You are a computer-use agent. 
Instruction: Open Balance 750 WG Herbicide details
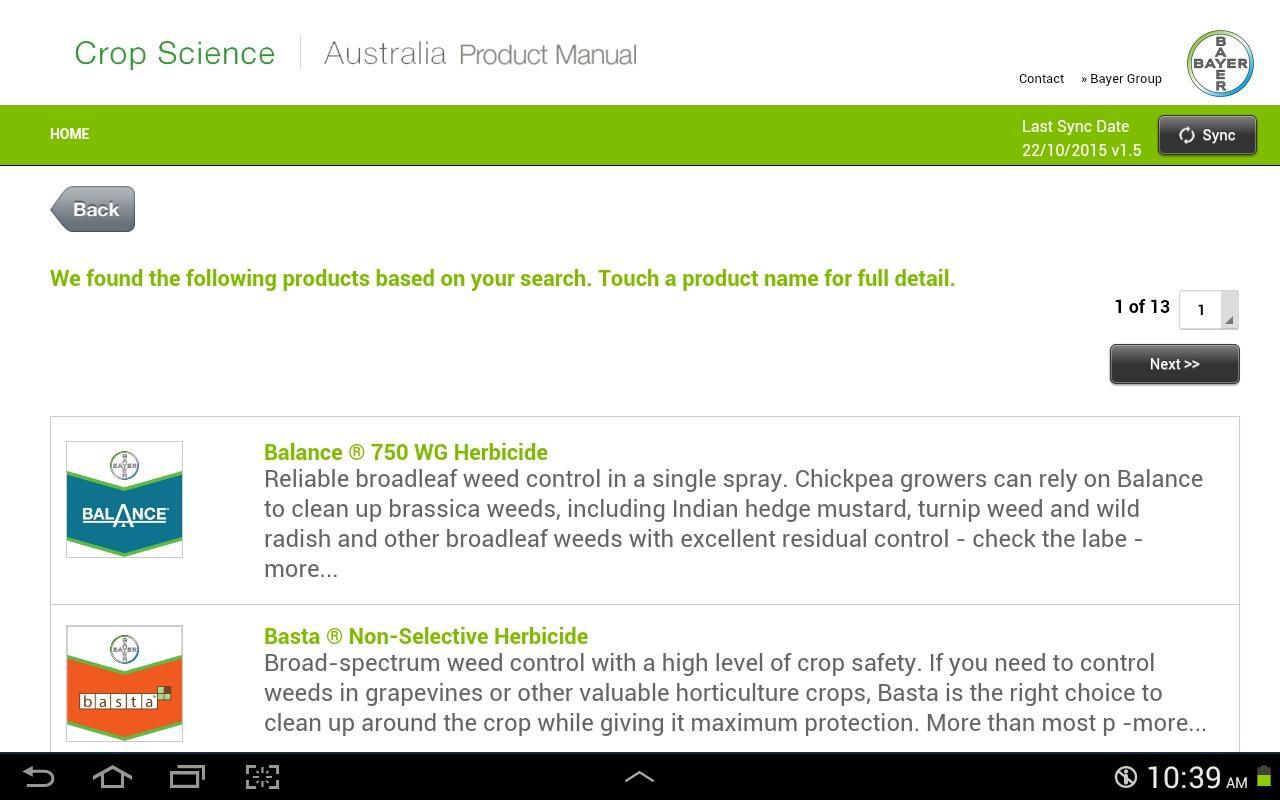(x=405, y=452)
